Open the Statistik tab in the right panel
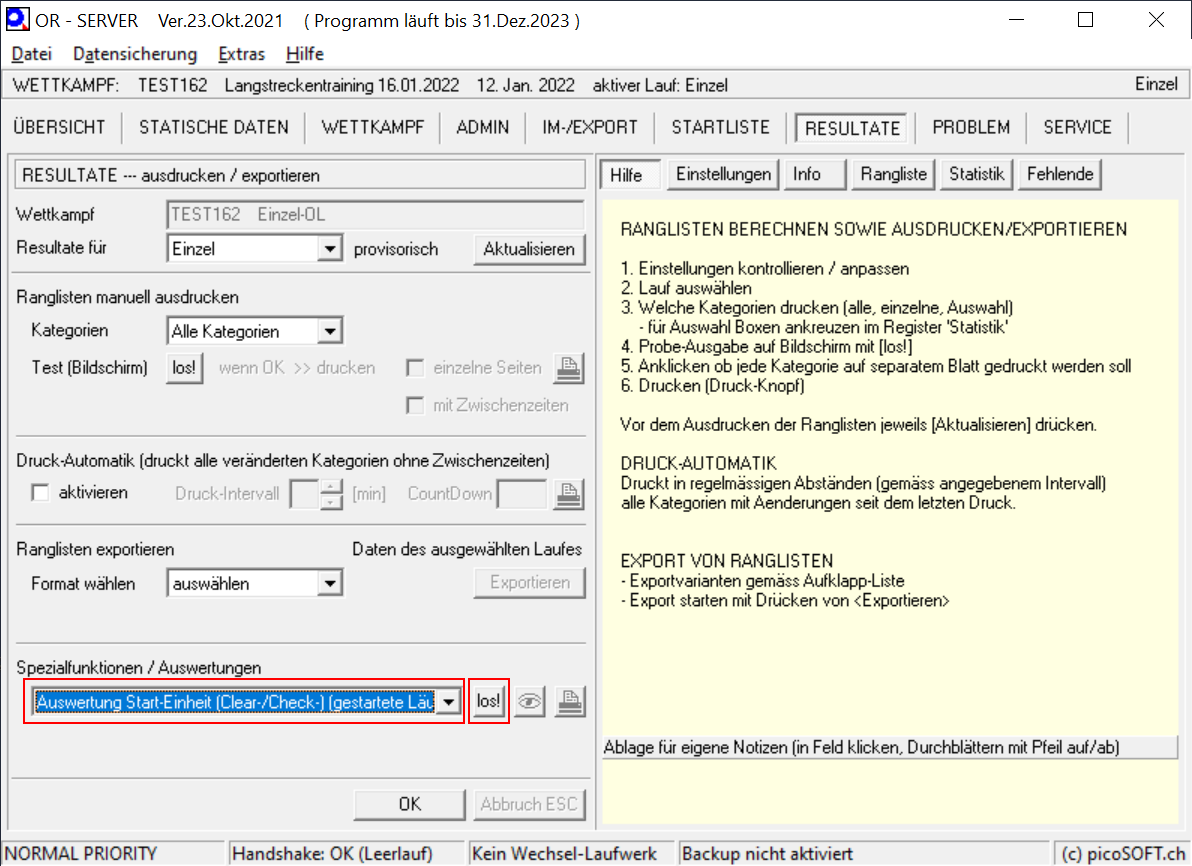The width and height of the screenshot is (1192, 866). pyautogui.click(x=976, y=174)
